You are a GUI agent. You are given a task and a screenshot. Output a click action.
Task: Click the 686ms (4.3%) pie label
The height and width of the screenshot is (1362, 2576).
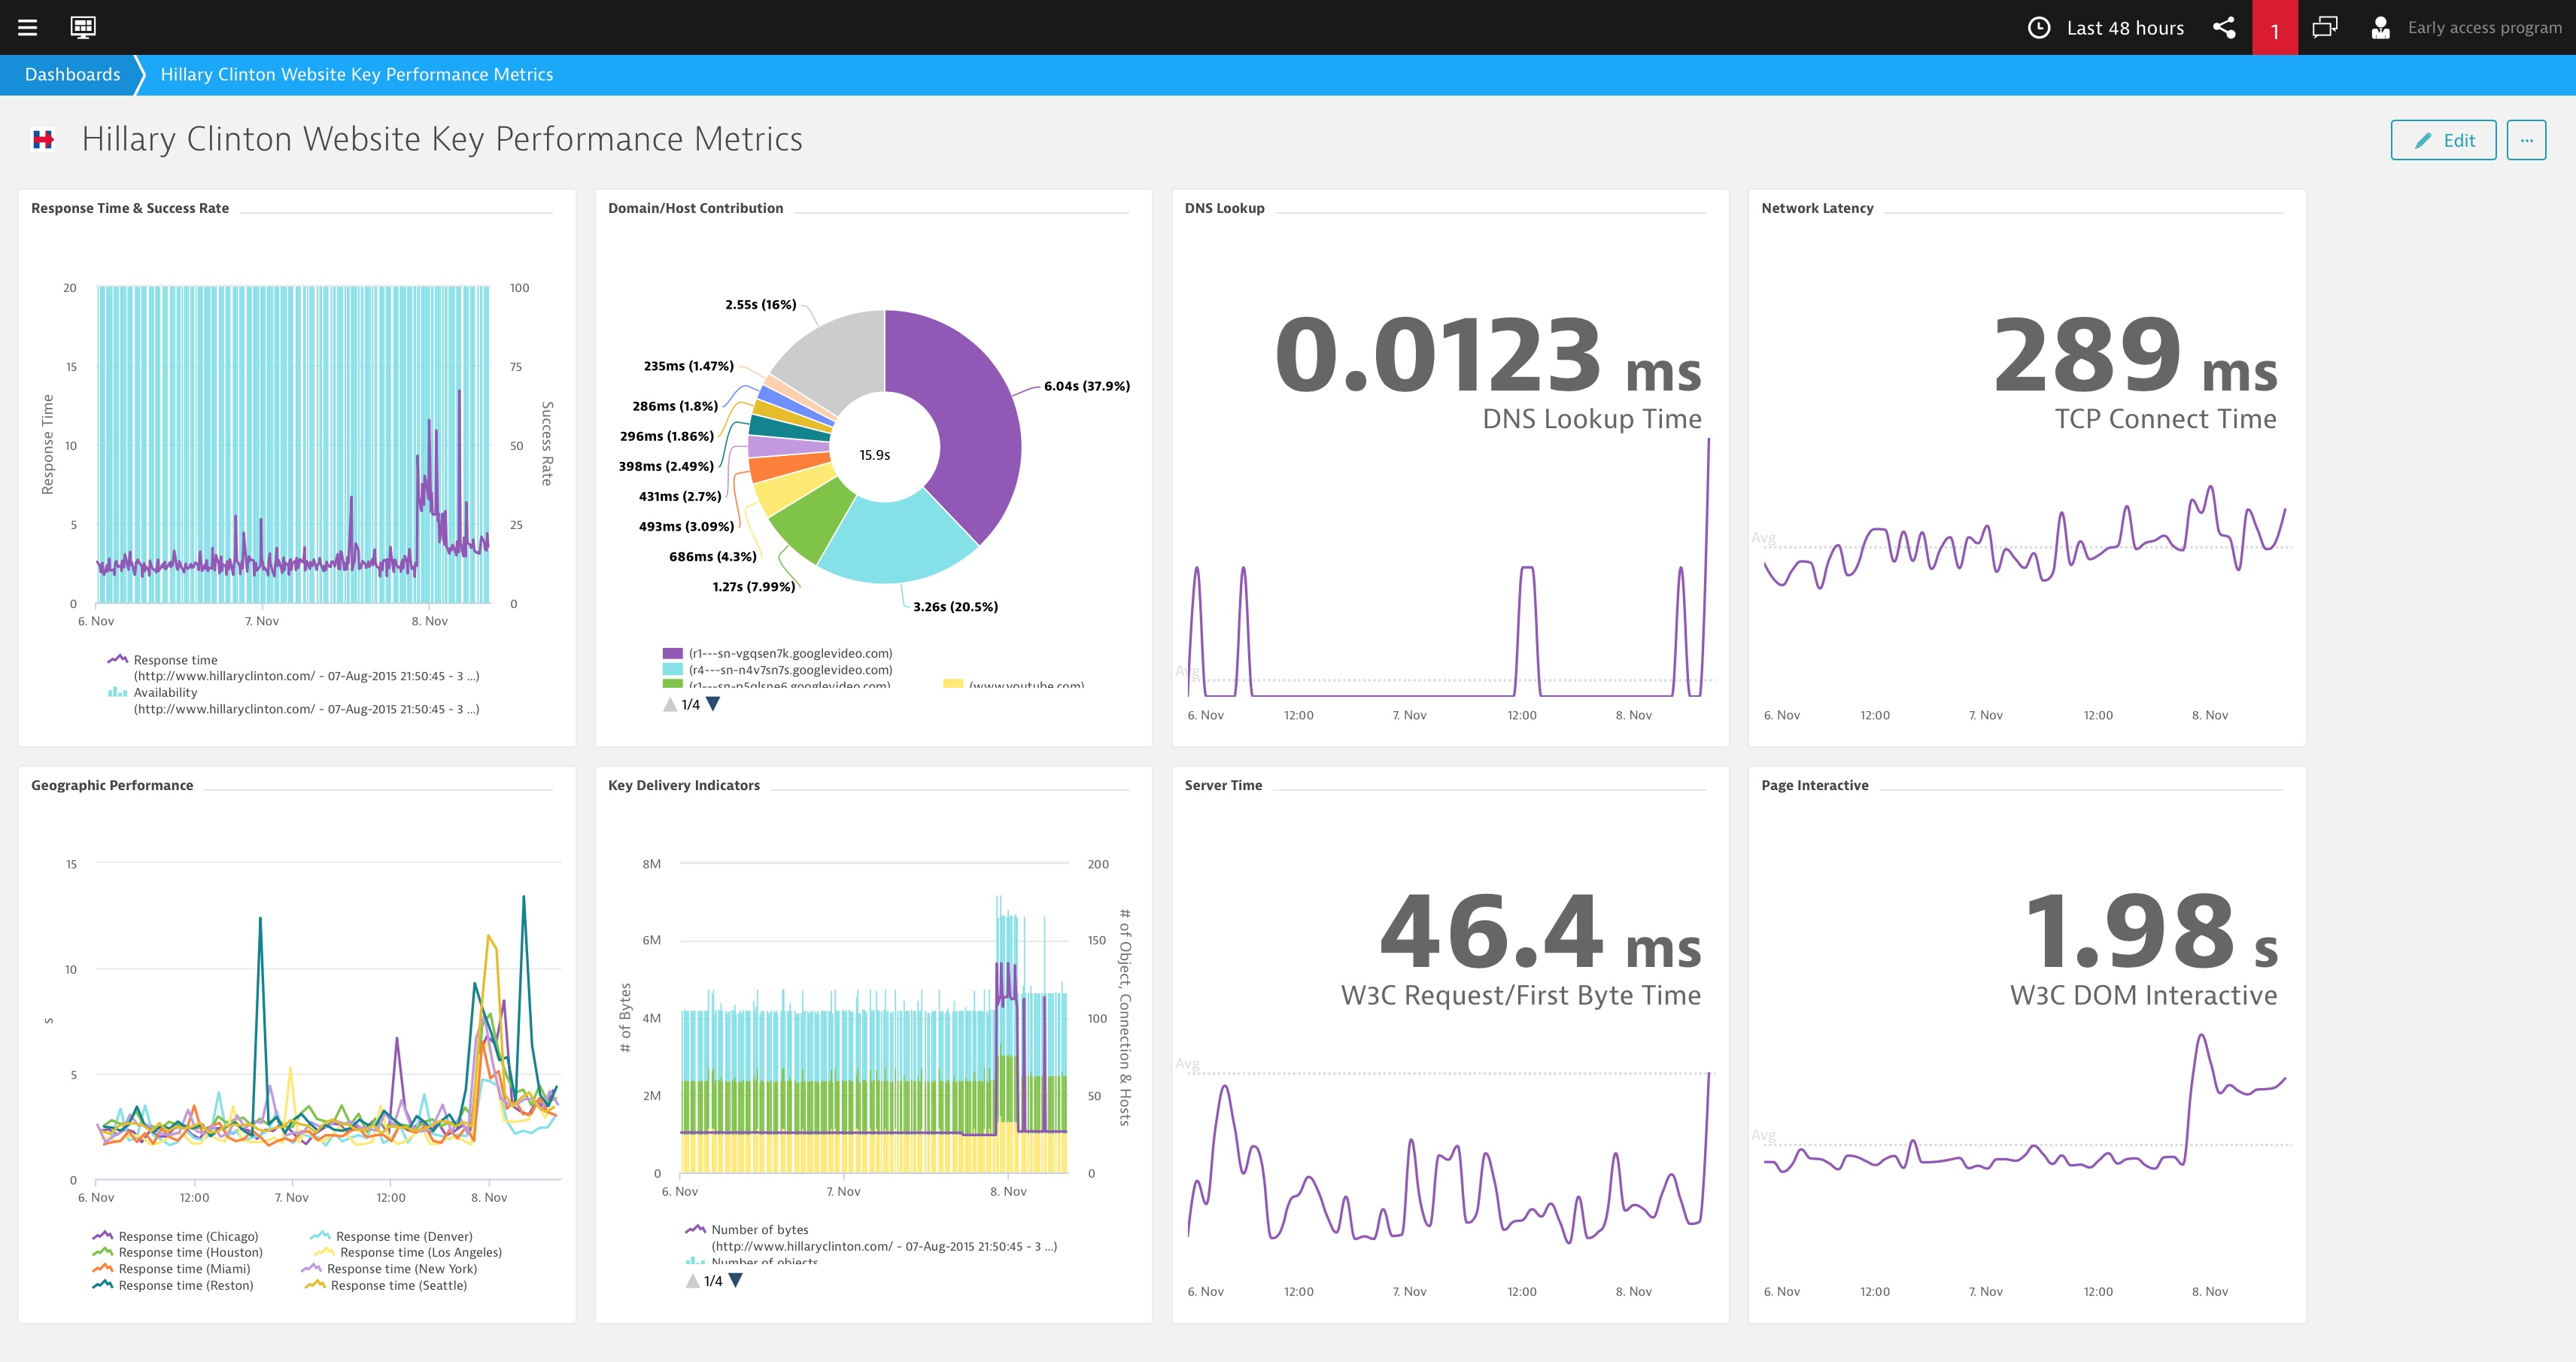tap(713, 557)
